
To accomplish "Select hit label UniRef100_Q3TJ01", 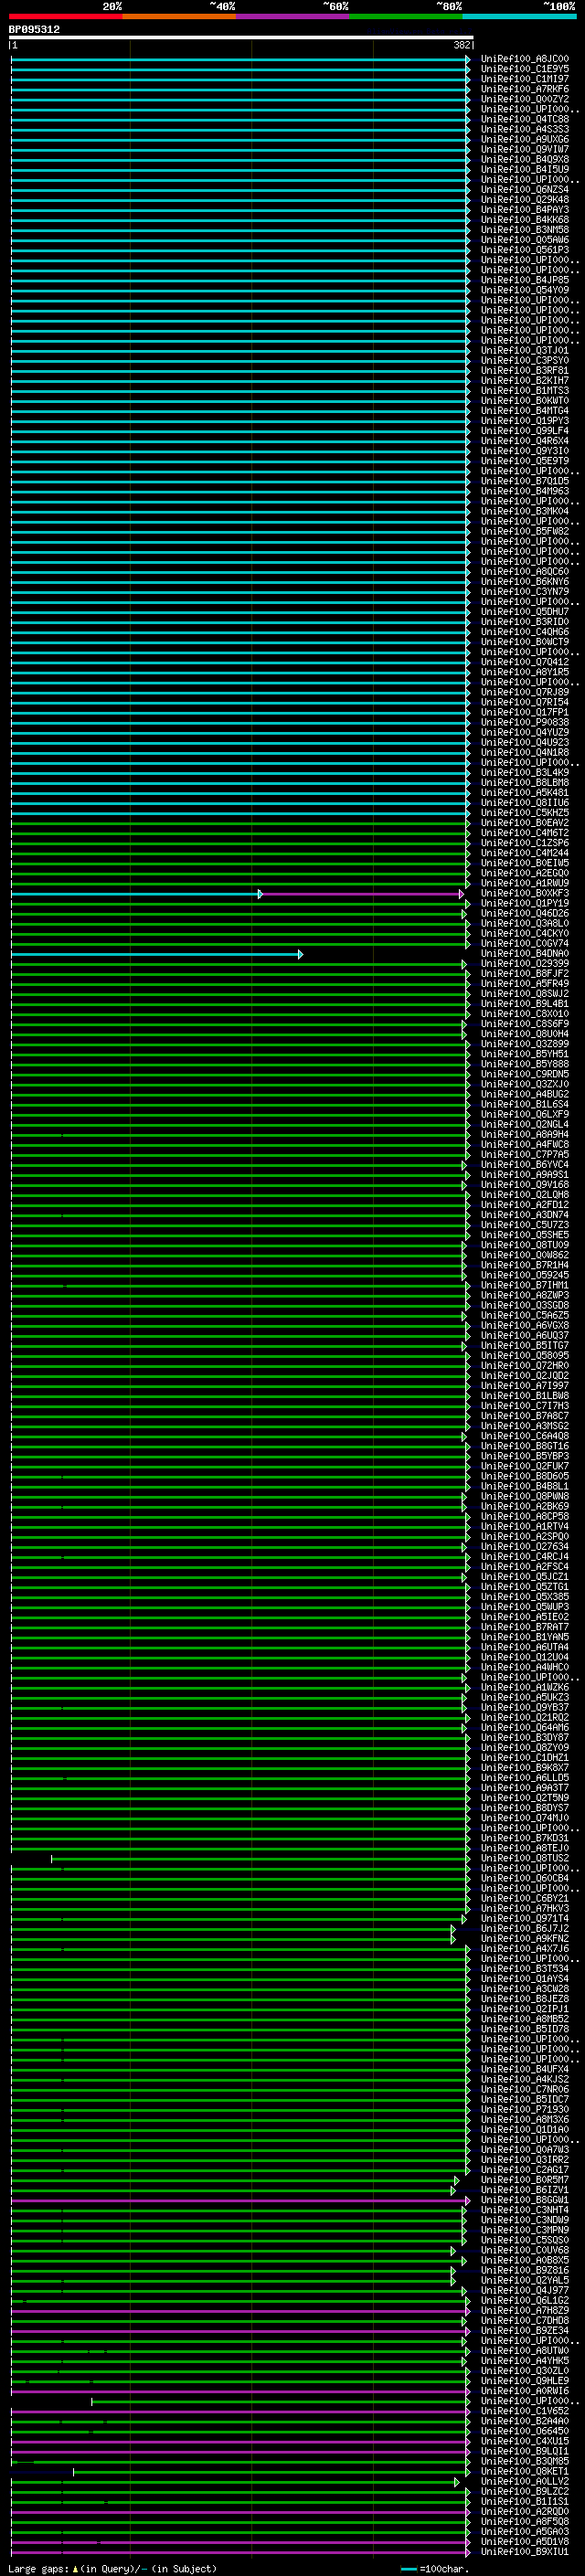I will pos(524,350).
